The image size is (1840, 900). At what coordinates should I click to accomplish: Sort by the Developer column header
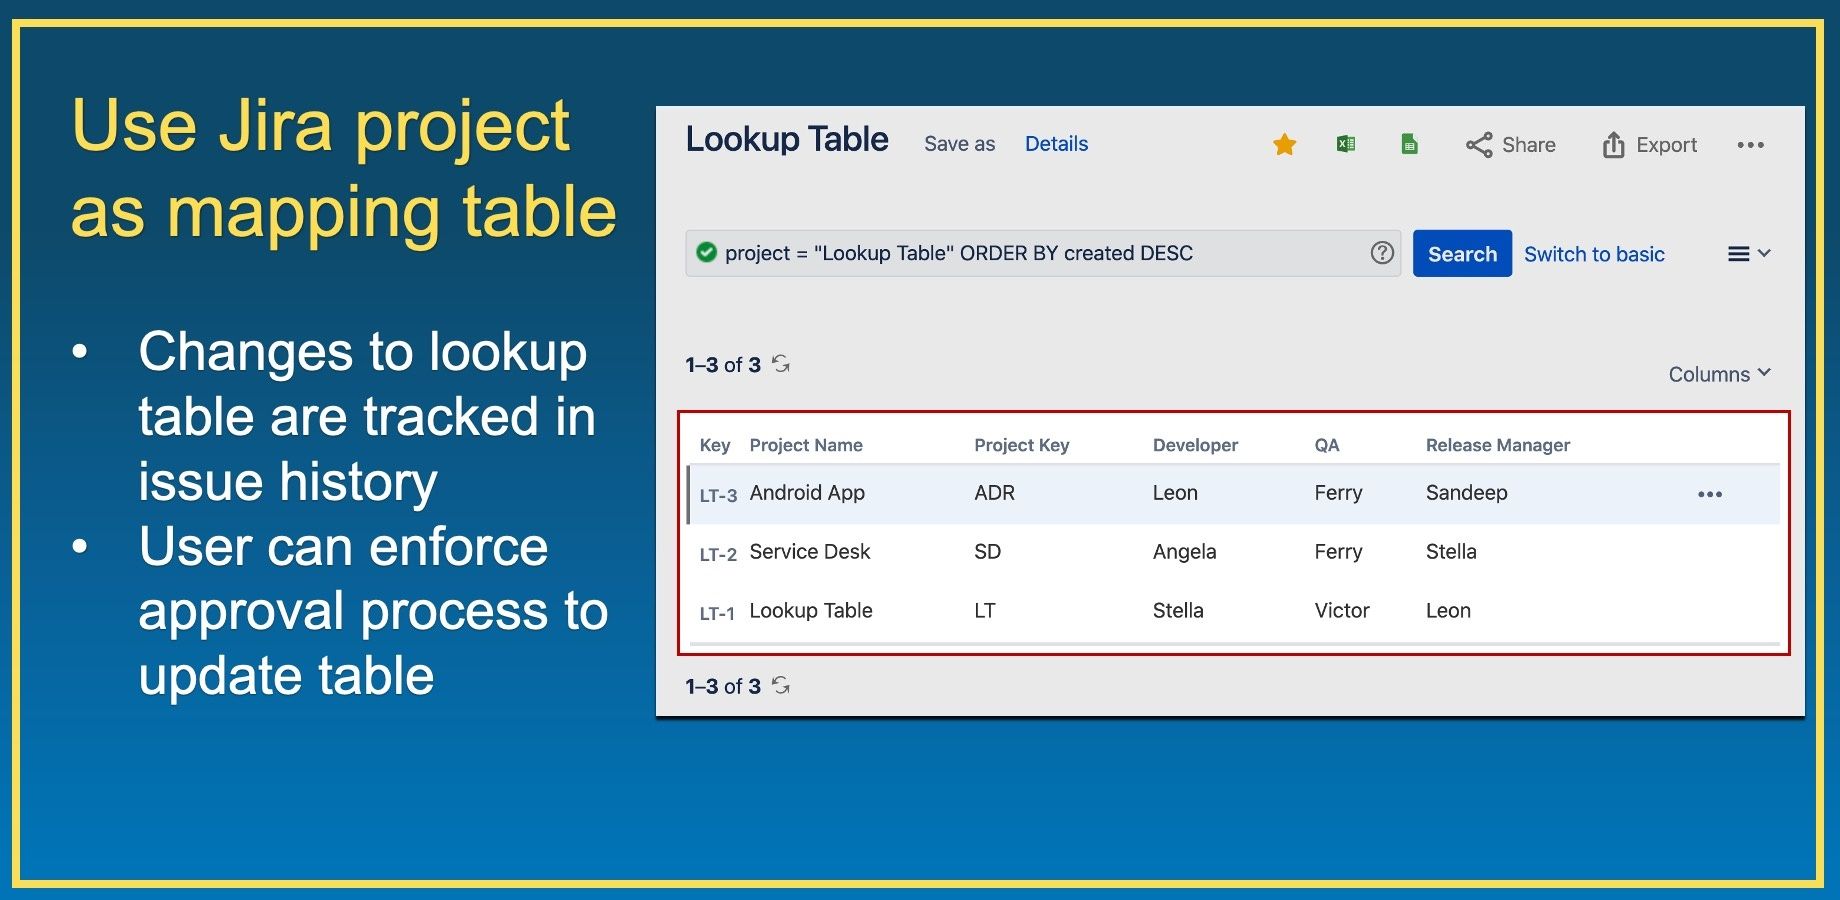coord(1195,445)
